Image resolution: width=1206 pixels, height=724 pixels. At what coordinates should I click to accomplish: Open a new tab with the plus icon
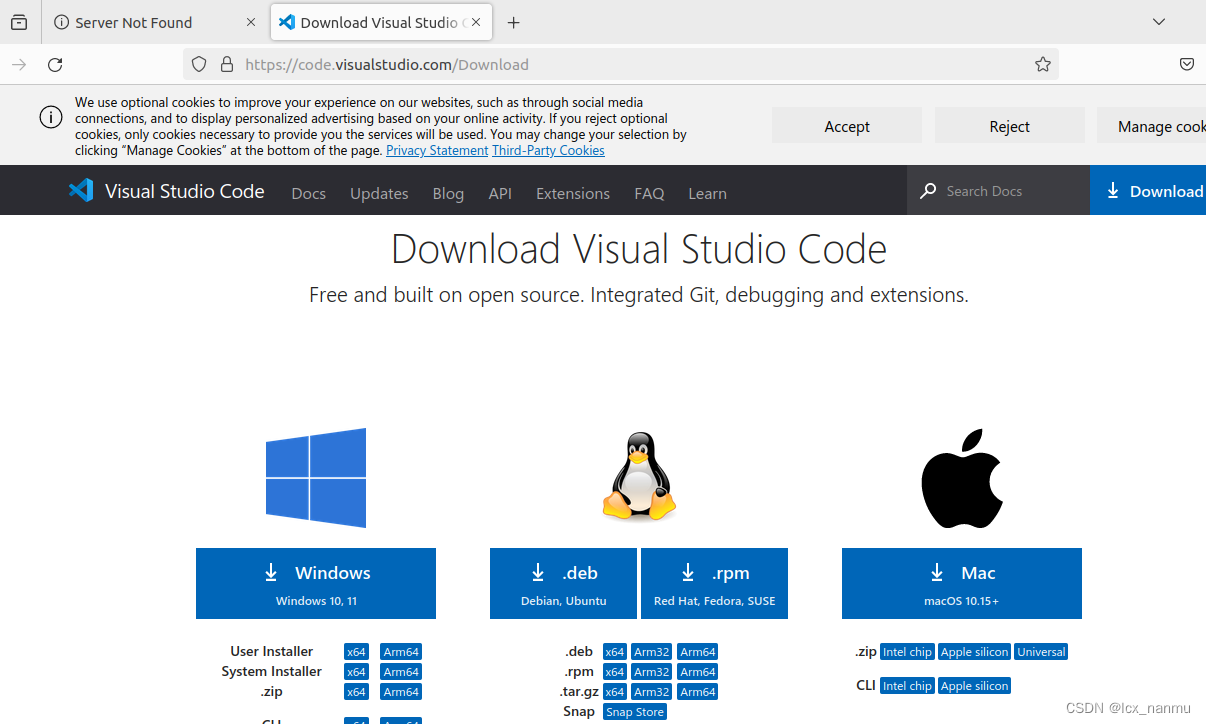(x=513, y=22)
